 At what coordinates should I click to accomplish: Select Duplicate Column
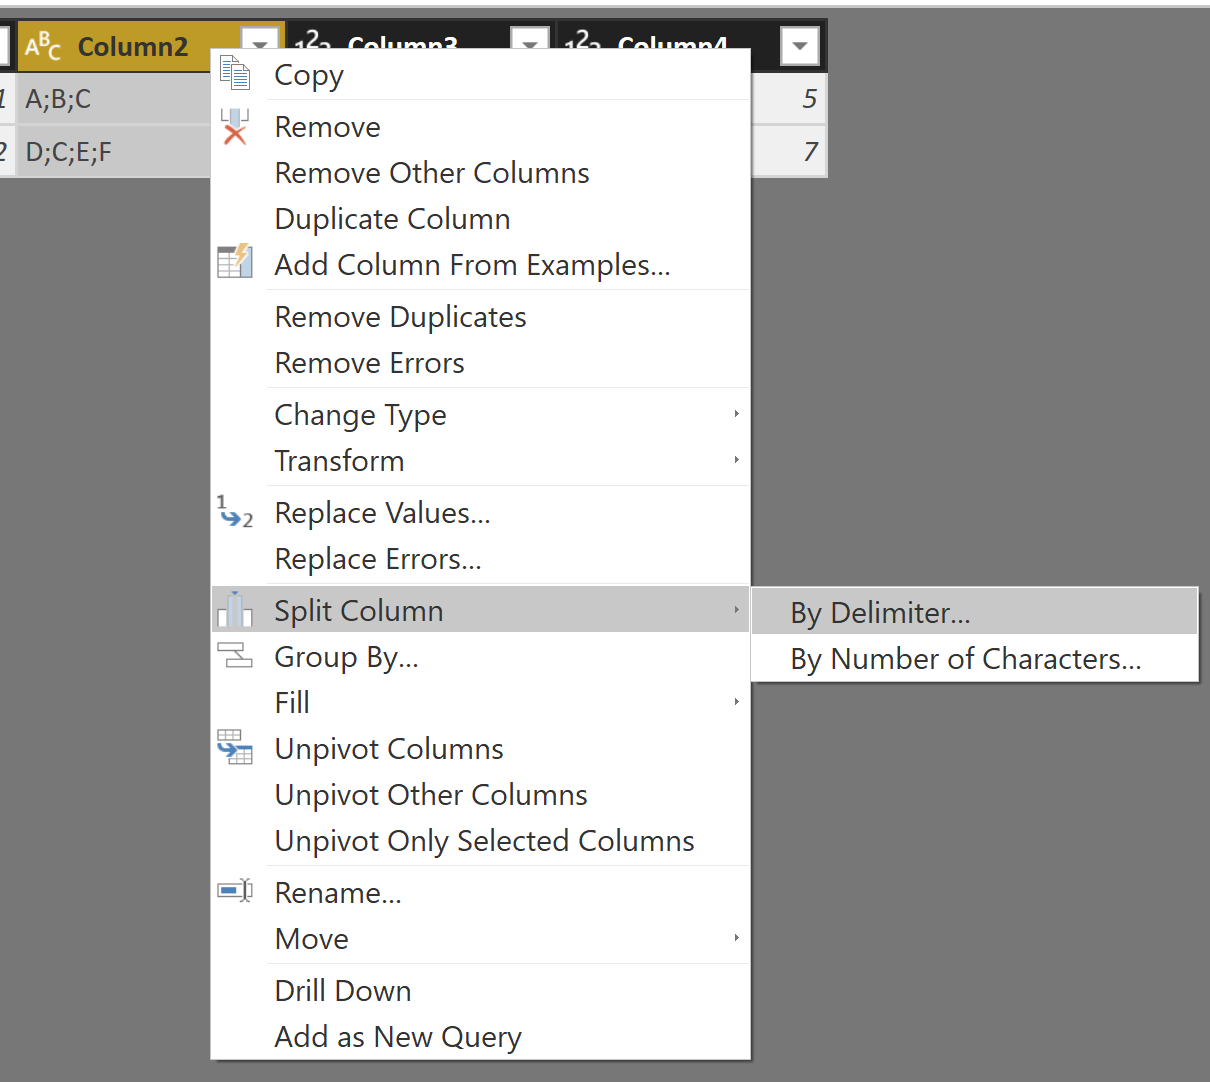coord(481,219)
